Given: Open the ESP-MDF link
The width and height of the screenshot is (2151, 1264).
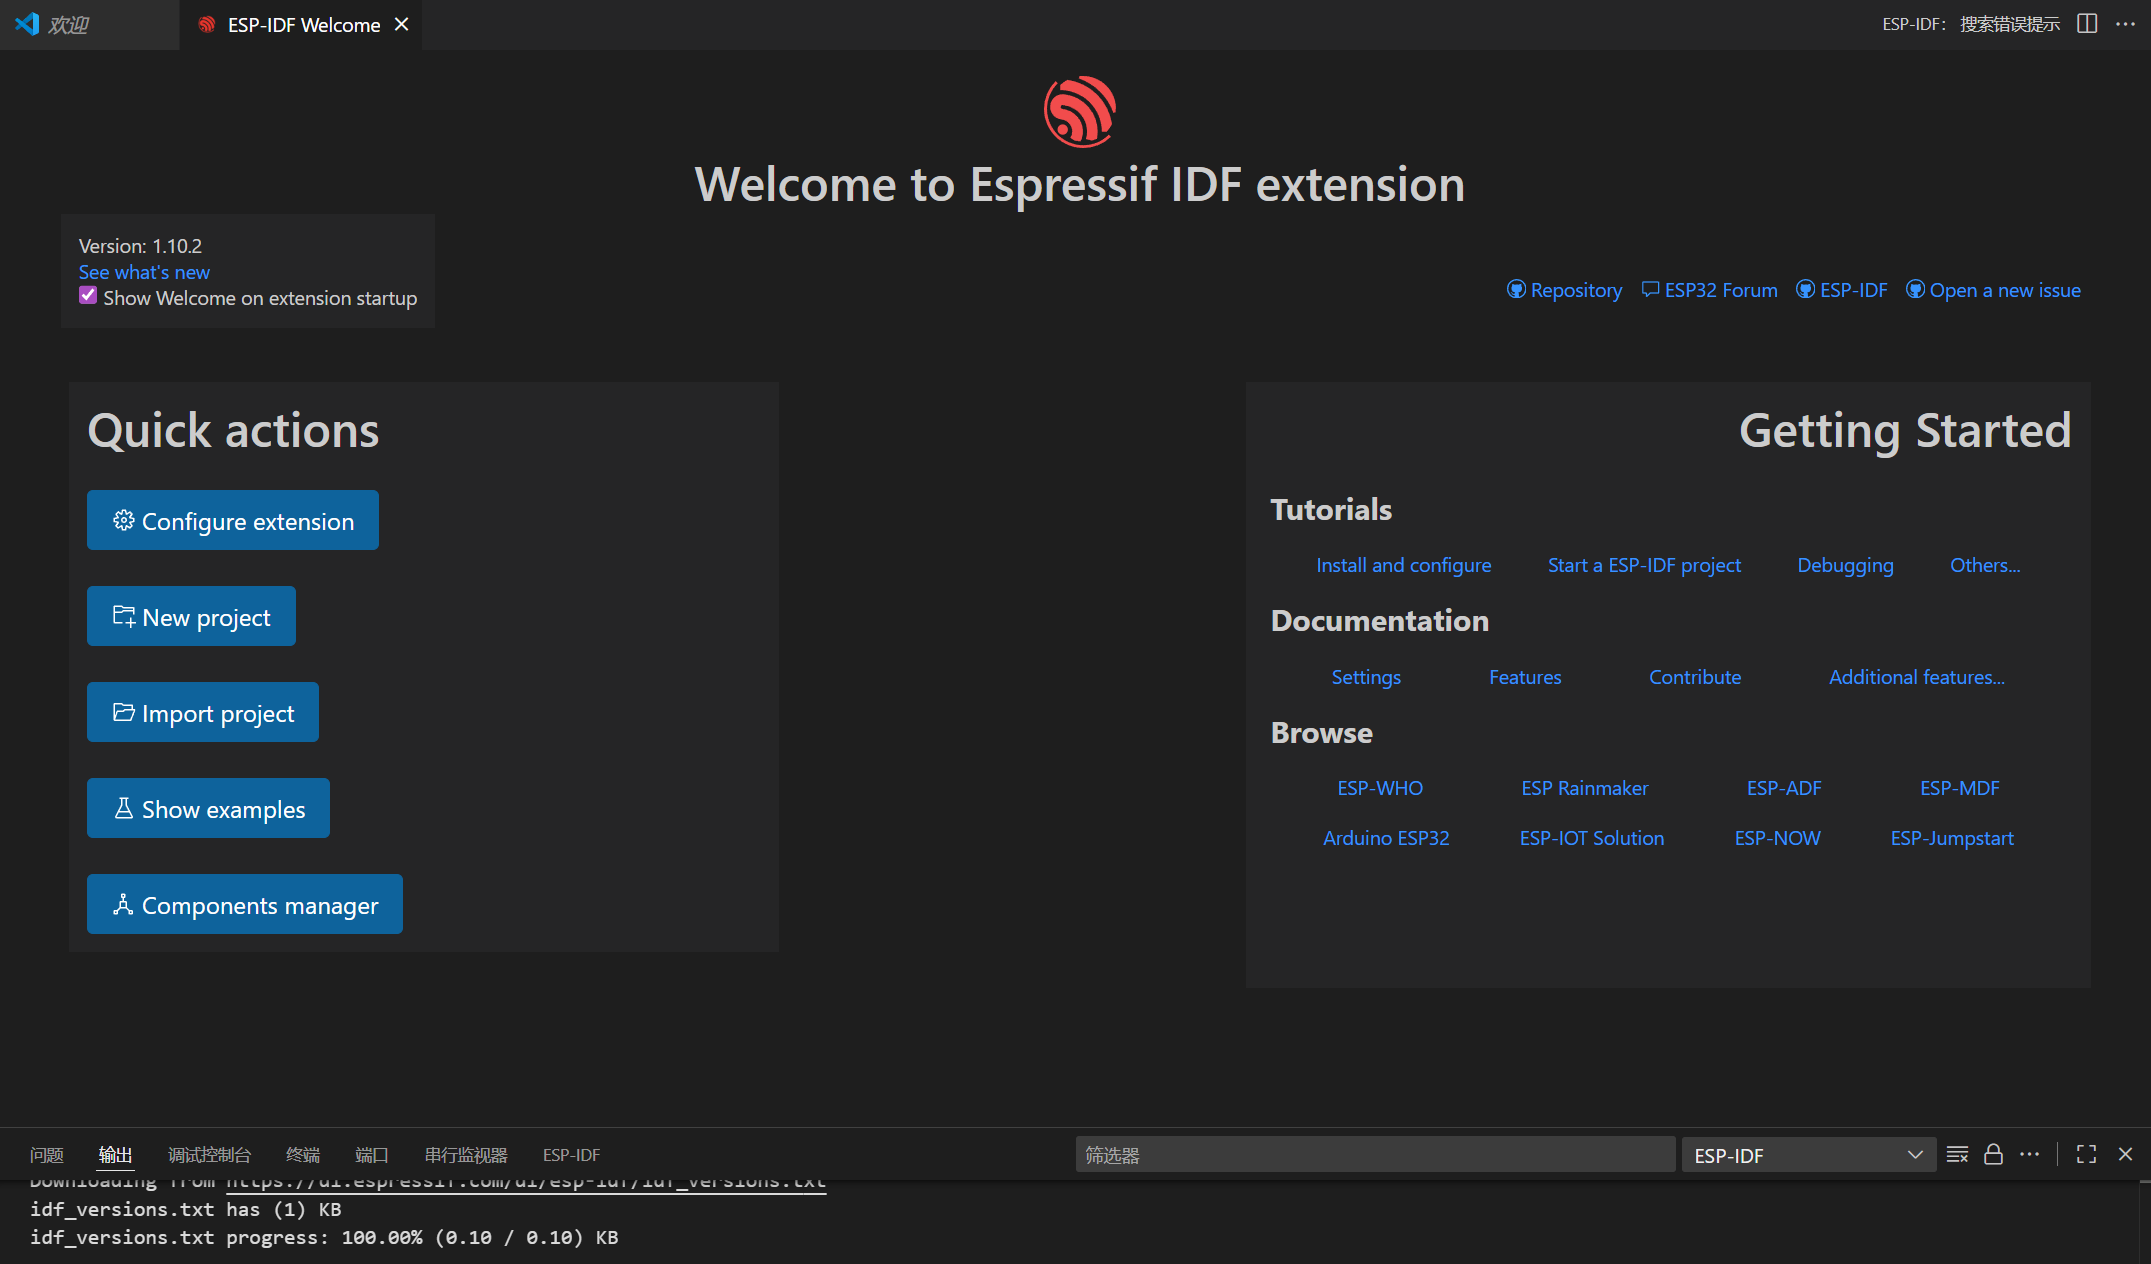Looking at the screenshot, I should point(1960,788).
